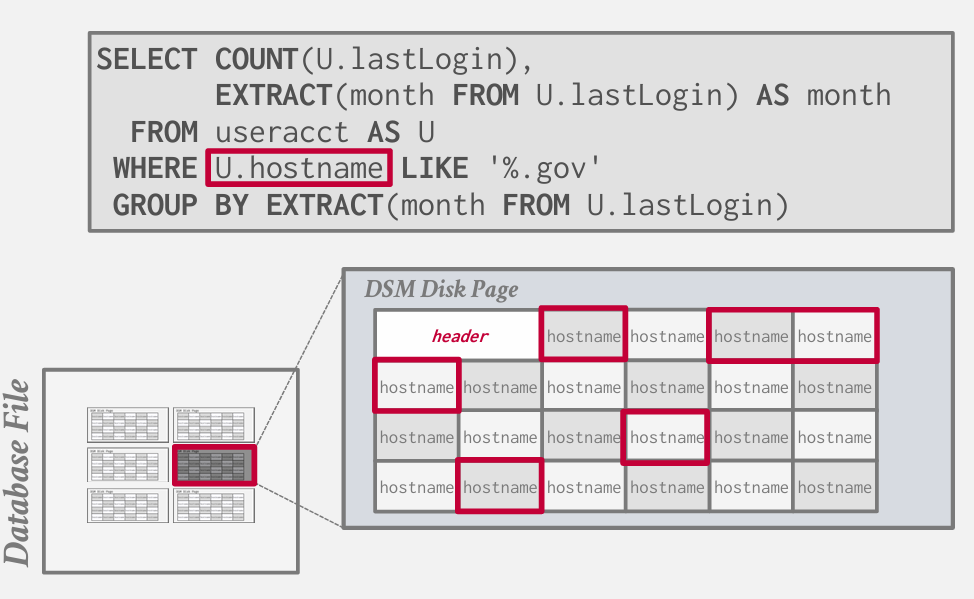Click the red-boxed hostname in the third row
974x599 pixels.
667,437
